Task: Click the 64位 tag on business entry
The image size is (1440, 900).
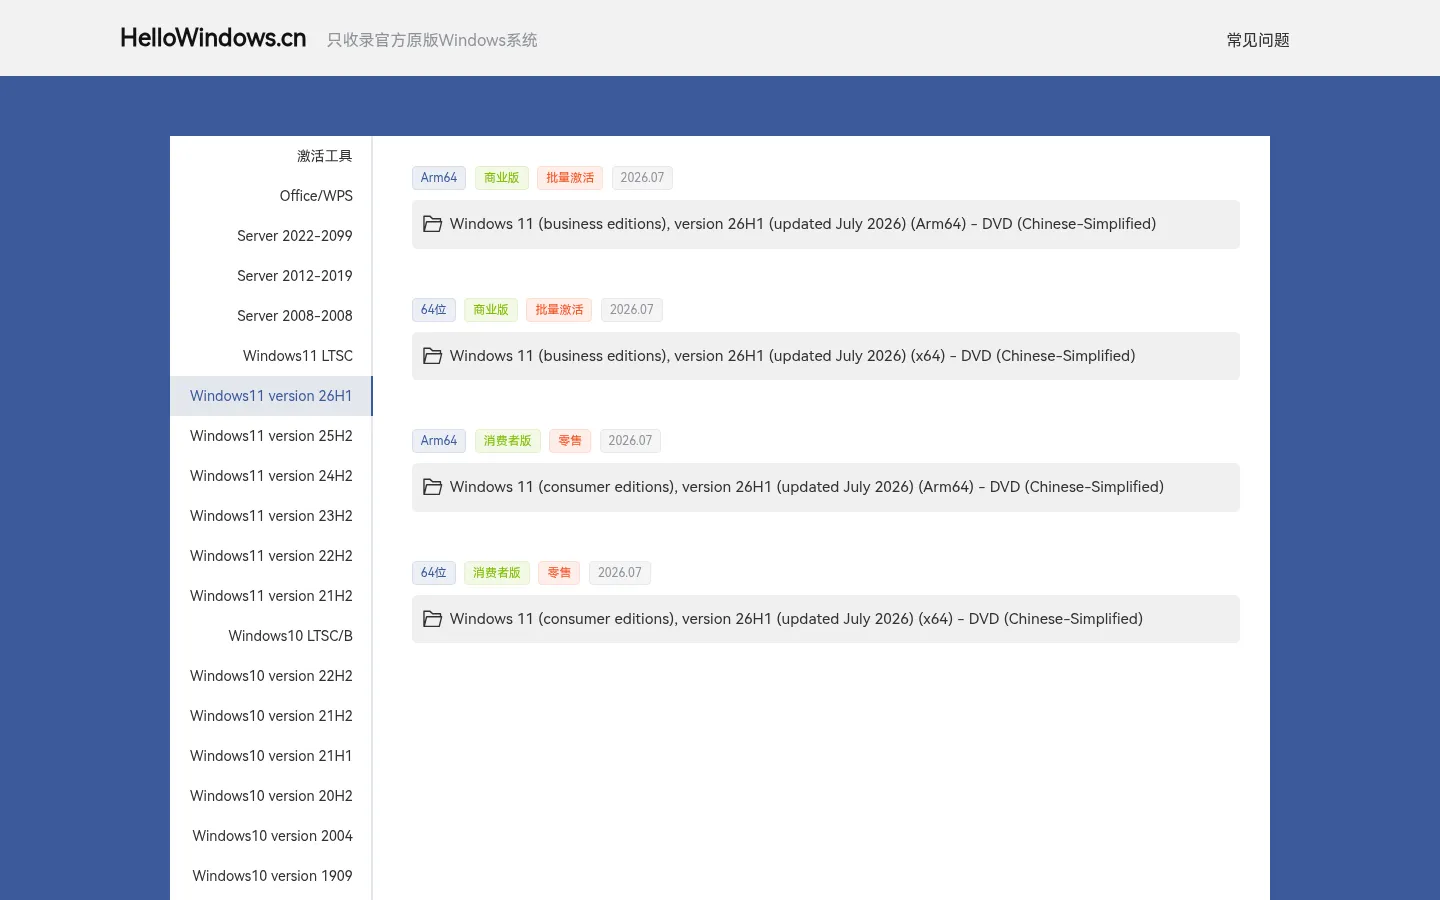Action: click(434, 310)
